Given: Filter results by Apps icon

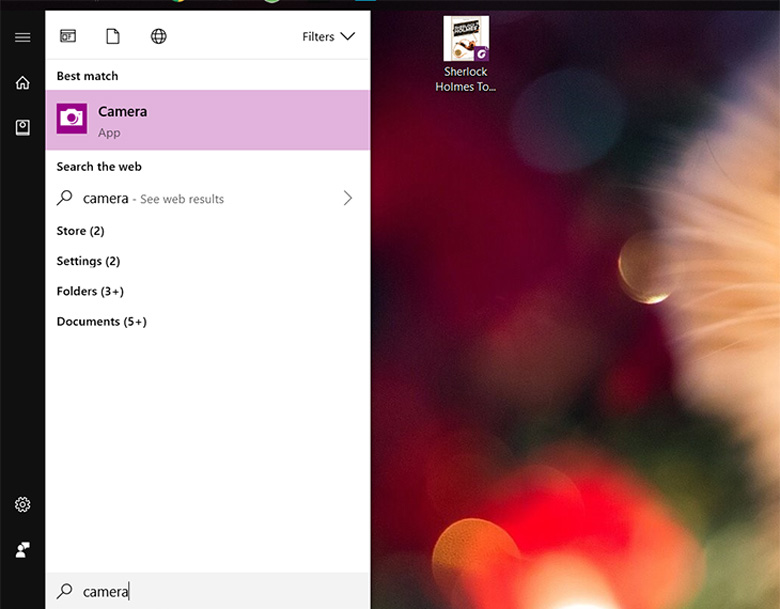Looking at the screenshot, I should point(68,37).
